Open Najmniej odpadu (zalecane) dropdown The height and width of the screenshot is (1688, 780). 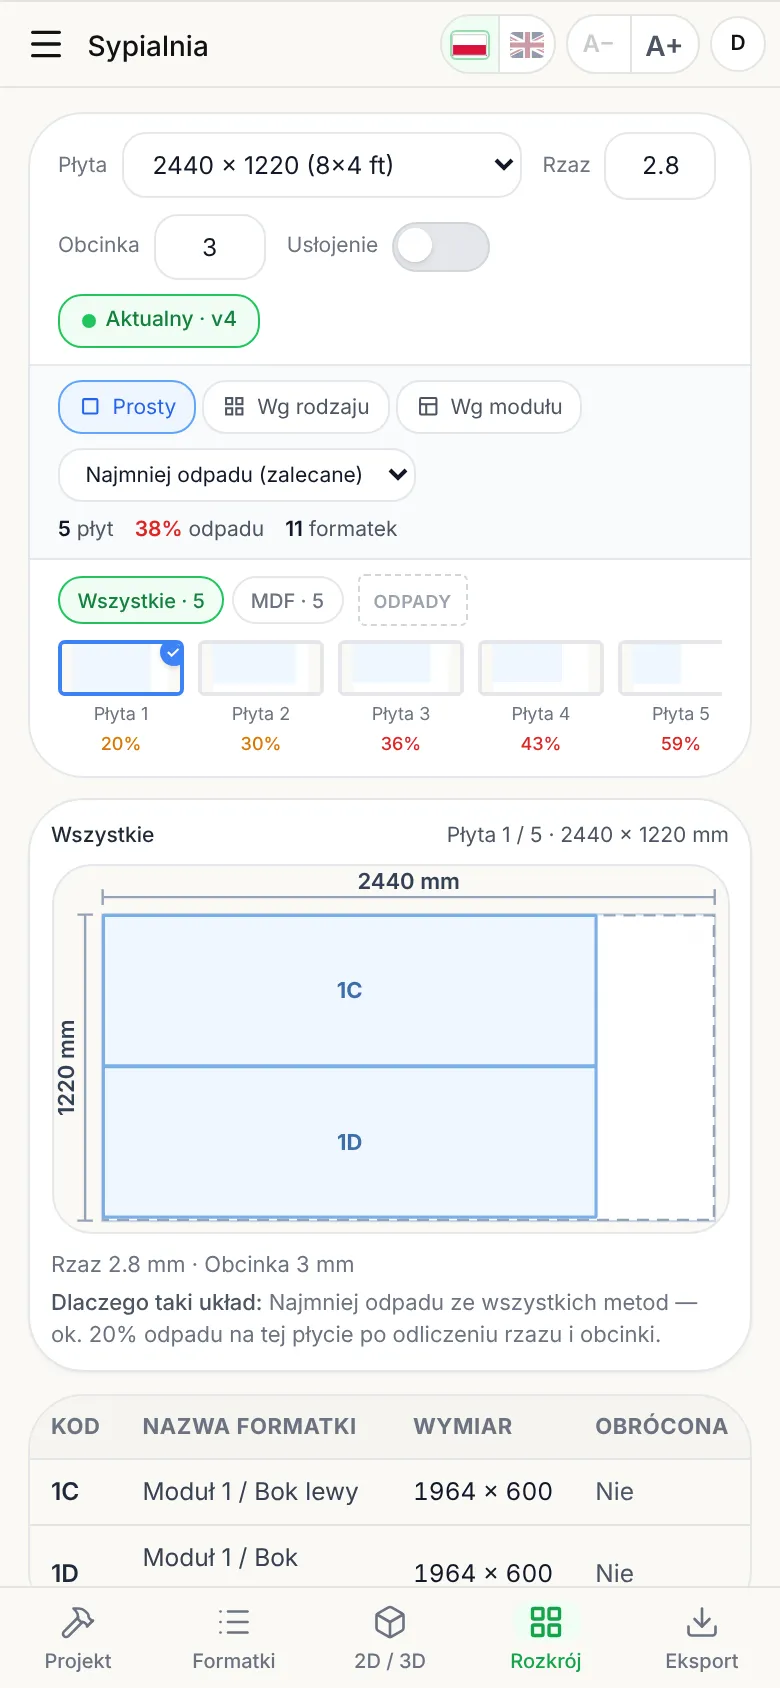[x=237, y=475]
